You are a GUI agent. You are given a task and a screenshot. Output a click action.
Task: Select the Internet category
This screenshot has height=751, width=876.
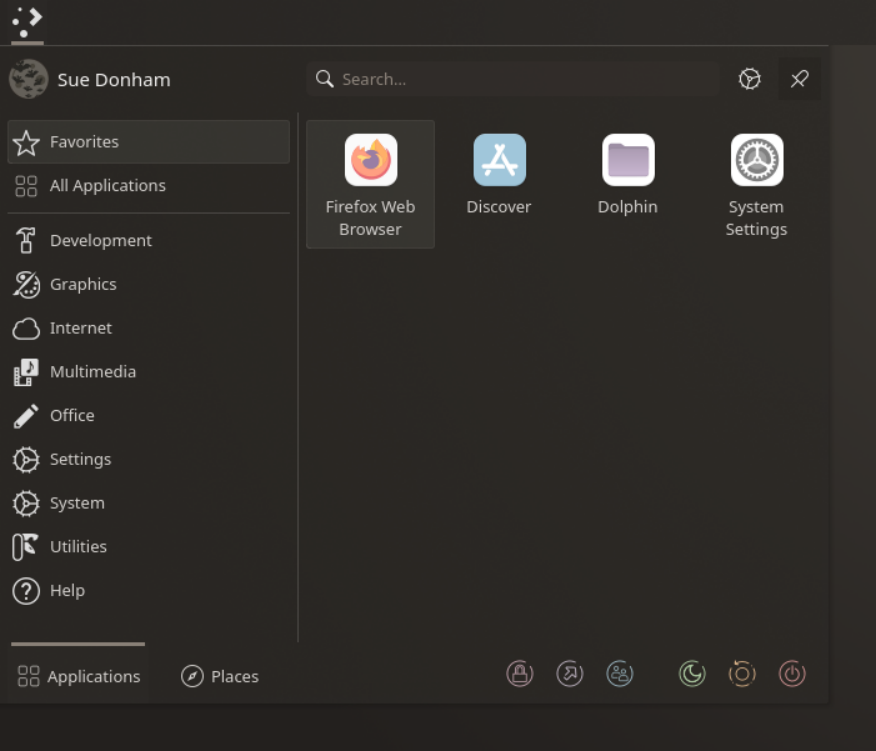pyautogui.click(x=149, y=328)
